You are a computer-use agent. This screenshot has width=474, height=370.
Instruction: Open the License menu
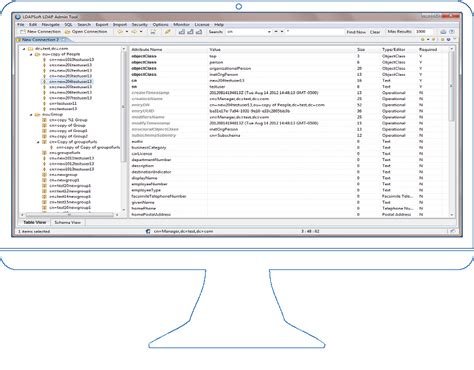click(x=202, y=25)
